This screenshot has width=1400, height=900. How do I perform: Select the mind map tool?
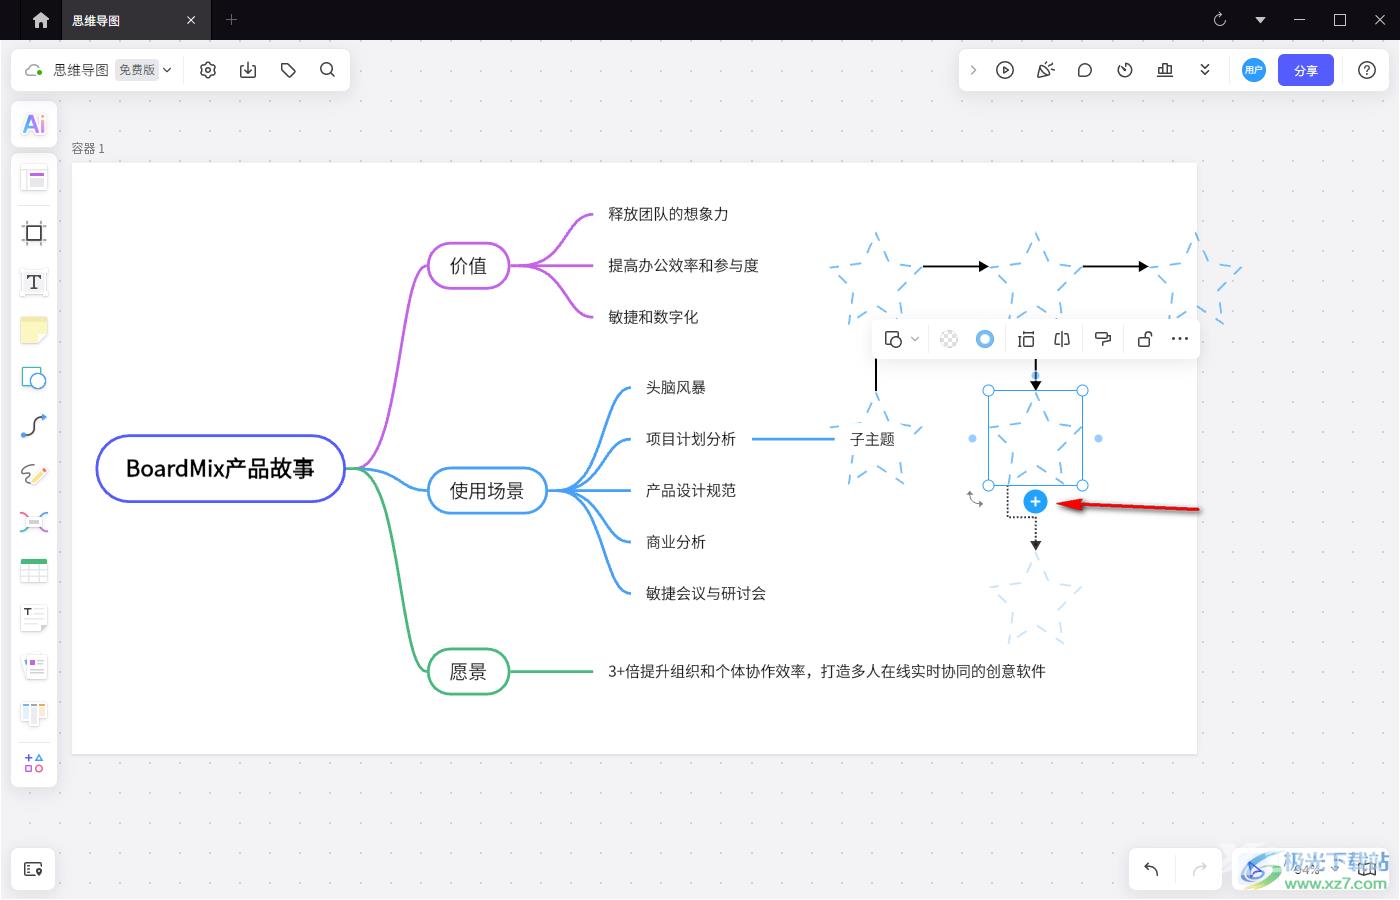(x=34, y=522)
